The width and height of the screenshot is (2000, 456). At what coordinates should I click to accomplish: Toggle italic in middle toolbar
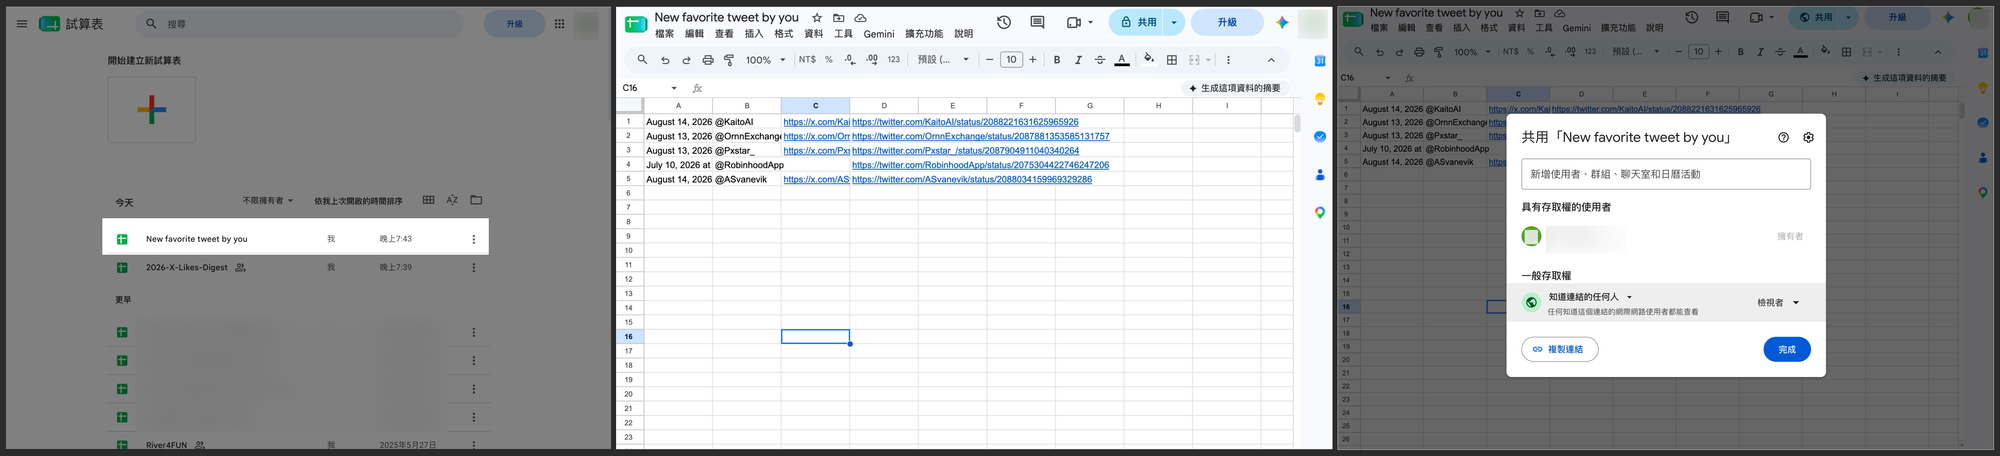pos(1078,60)
